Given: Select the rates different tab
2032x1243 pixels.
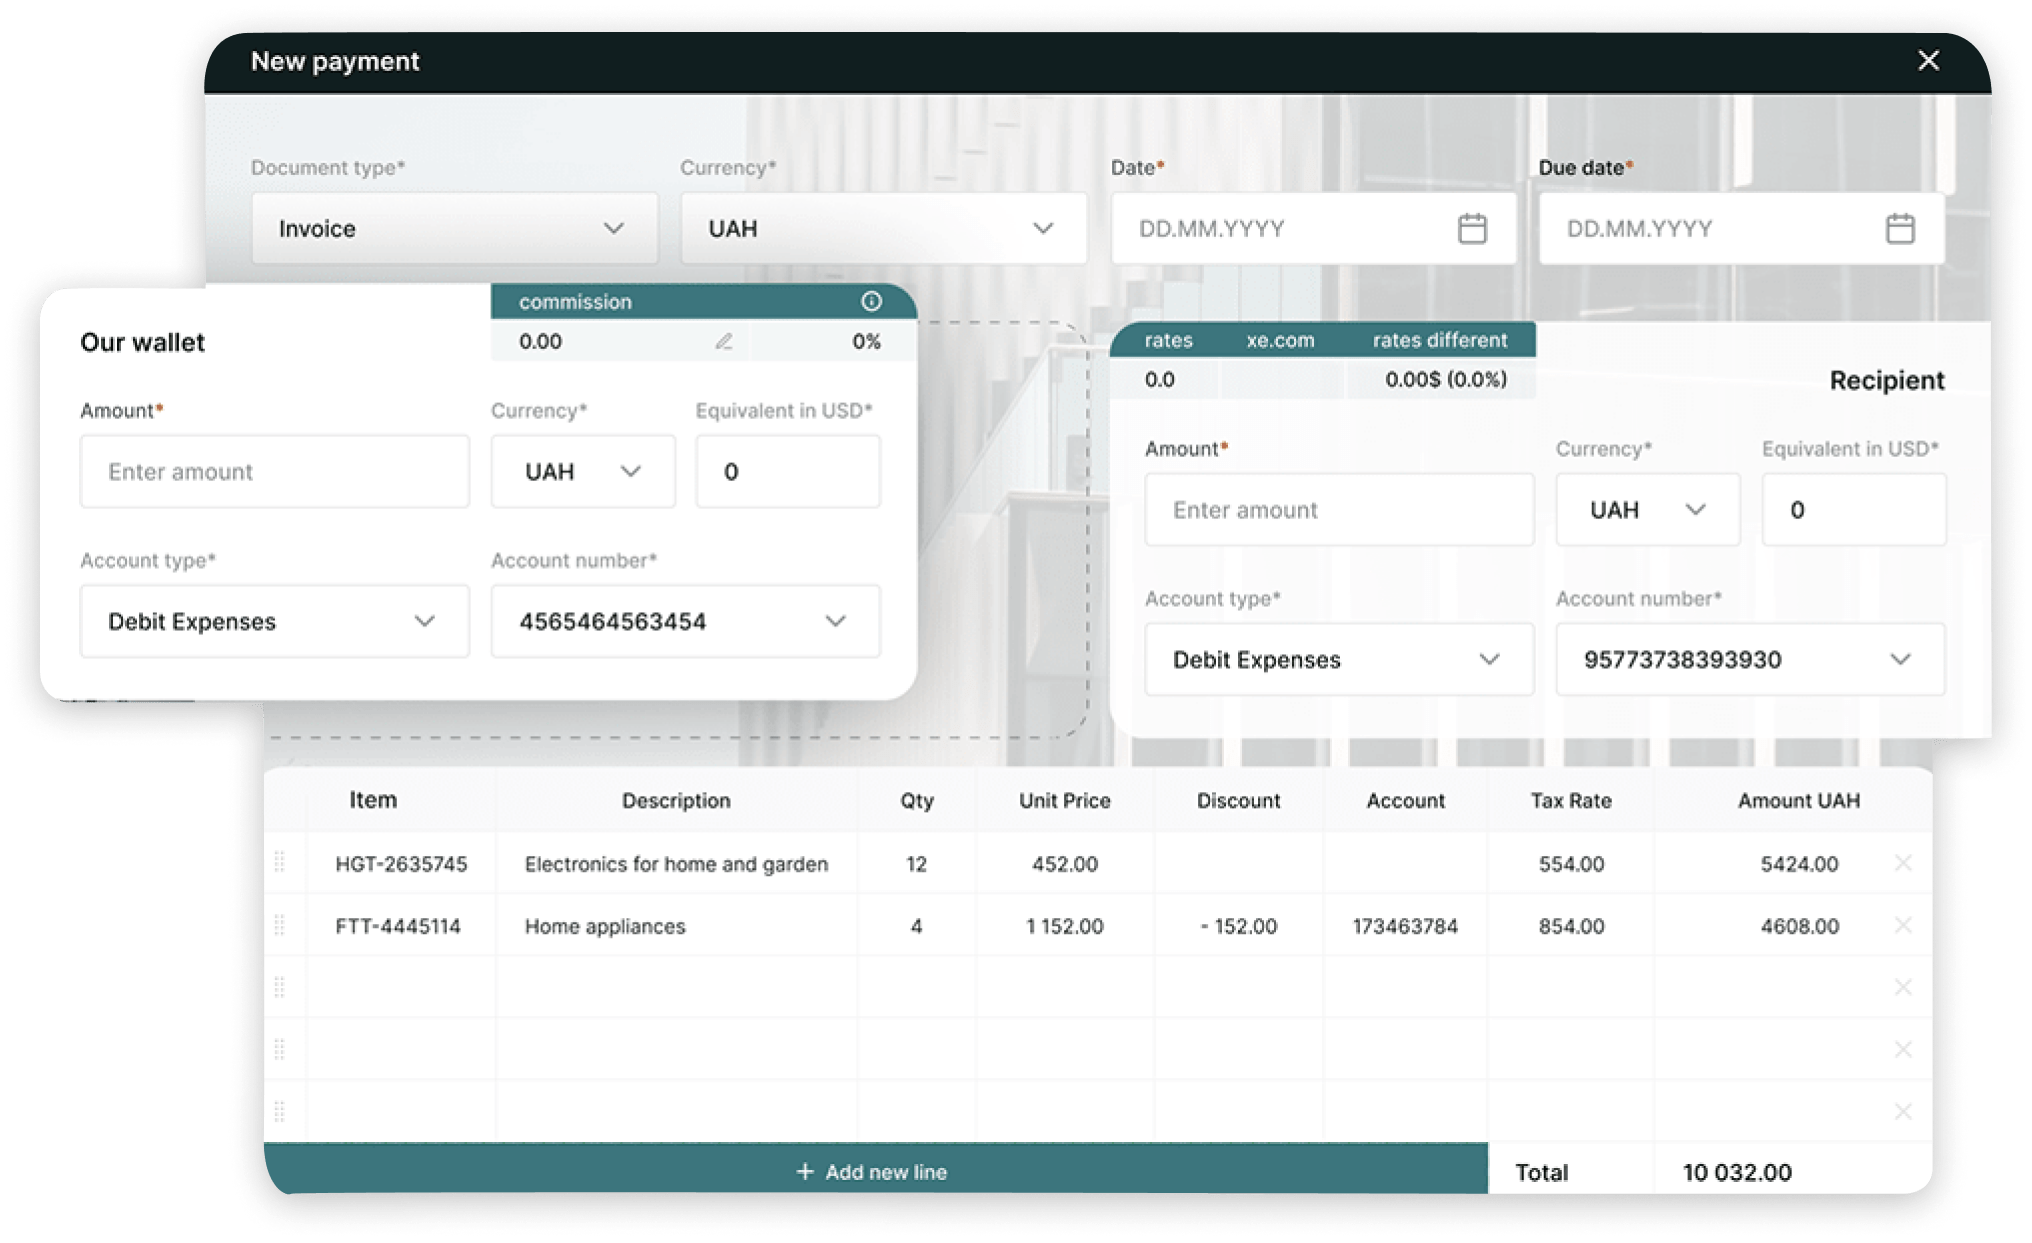Looking at the screenshot, I should pyautogui.click(x=1439, y=340).
